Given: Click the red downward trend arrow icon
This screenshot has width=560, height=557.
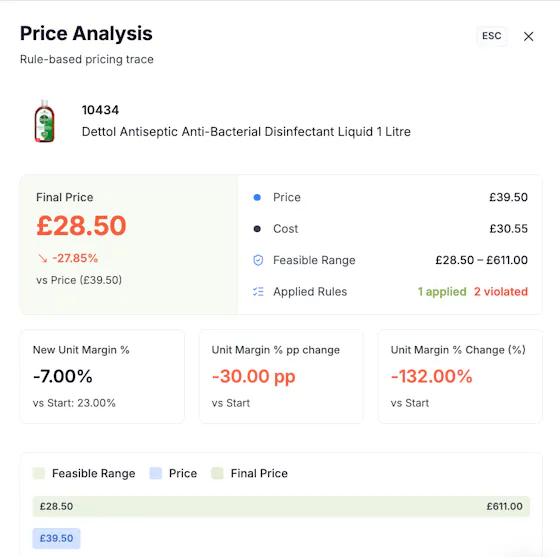Looking at the screenshot, I should pyautogui.click(x=42, y=258).
